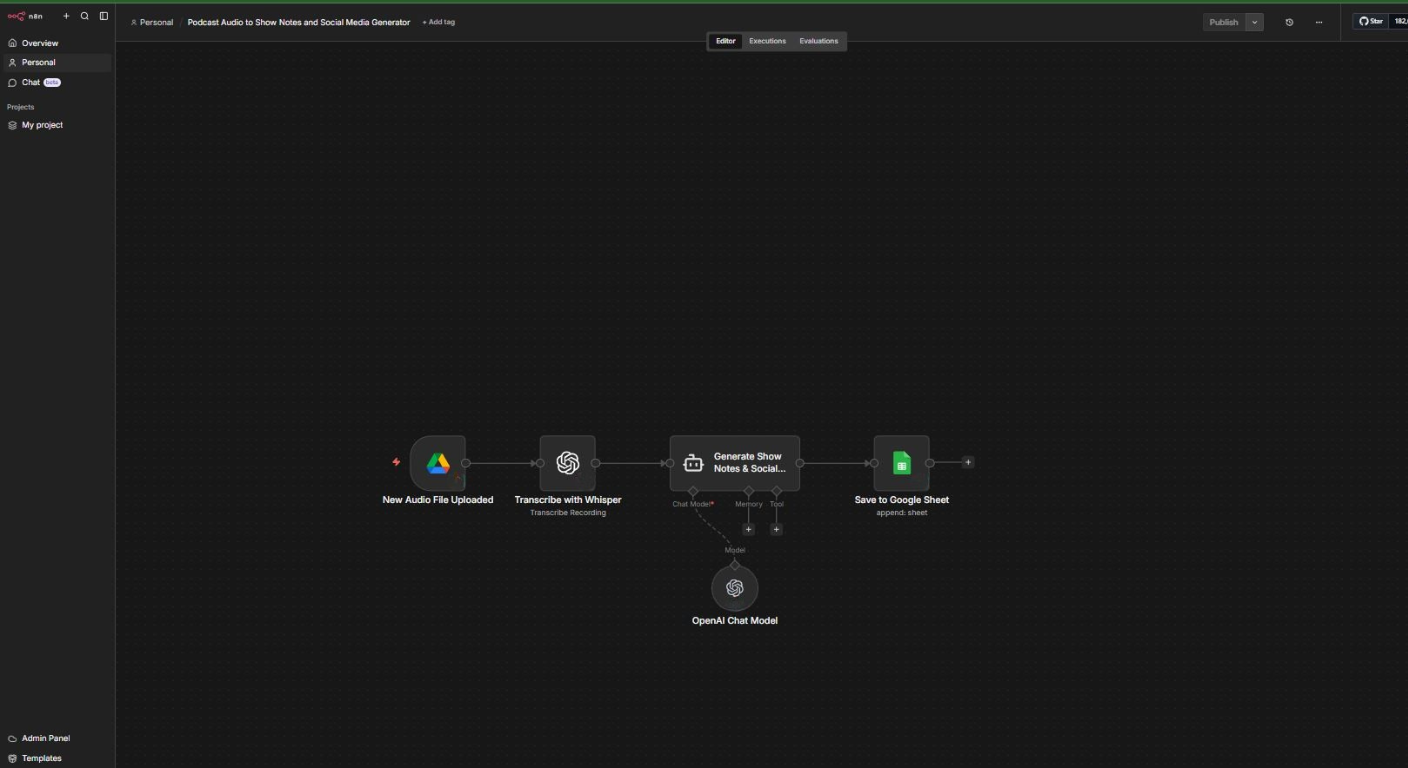
Task: Switch to the Evaluations tab
Action: pos(818,41)
